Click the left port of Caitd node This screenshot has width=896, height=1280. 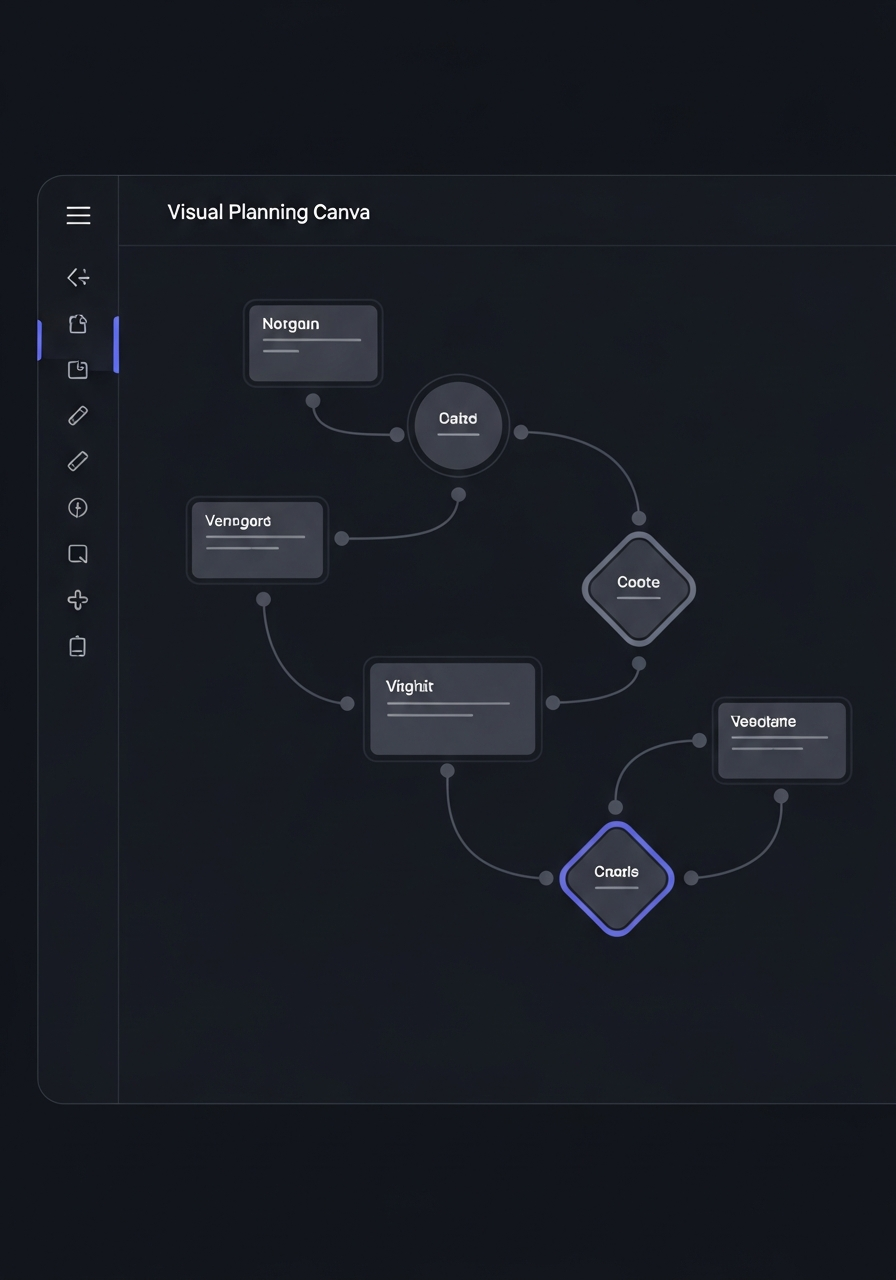(397, 434)
